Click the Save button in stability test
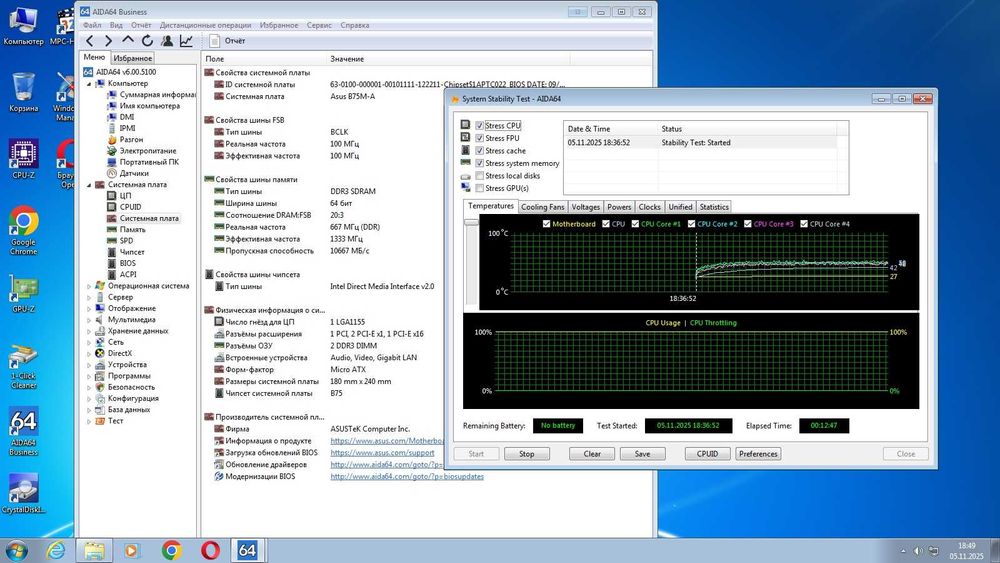Image resolution: width=1000 pixels, height=563 pixels. (642, 454)
